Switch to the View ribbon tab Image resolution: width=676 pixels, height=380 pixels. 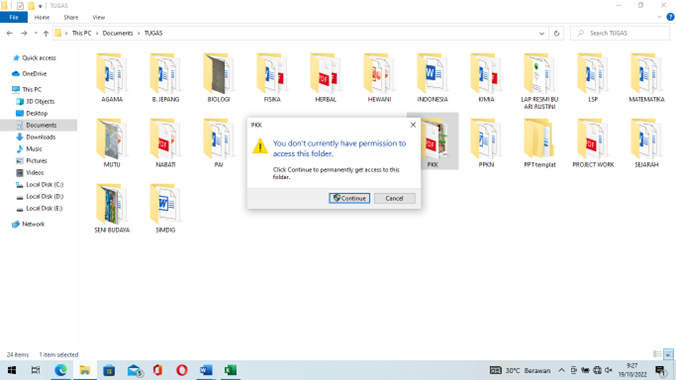[98, 17]
